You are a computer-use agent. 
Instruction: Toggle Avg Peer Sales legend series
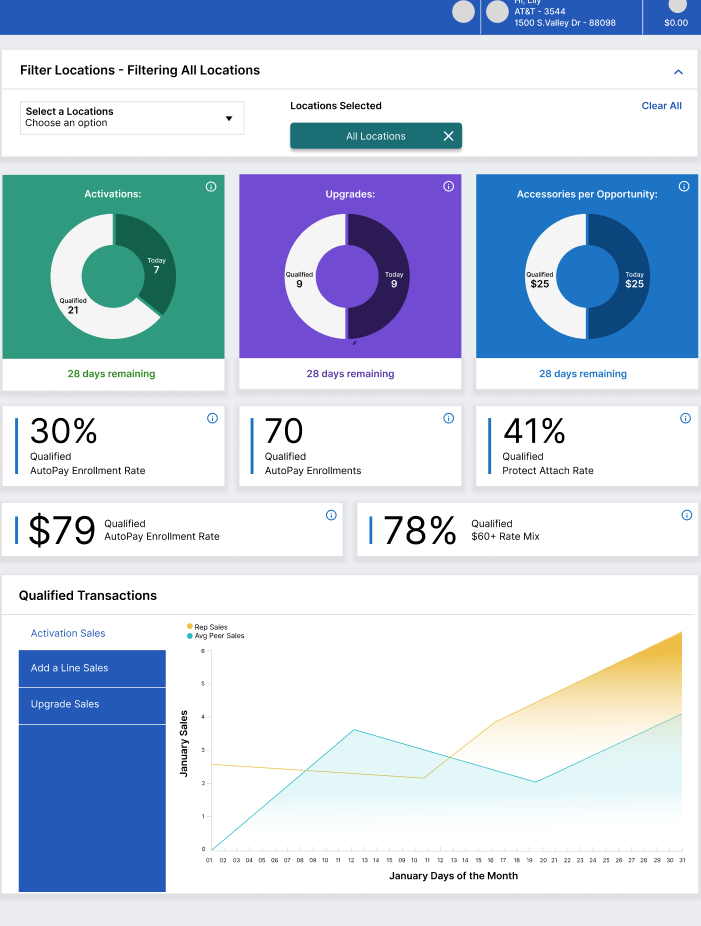tap(218, 636)
